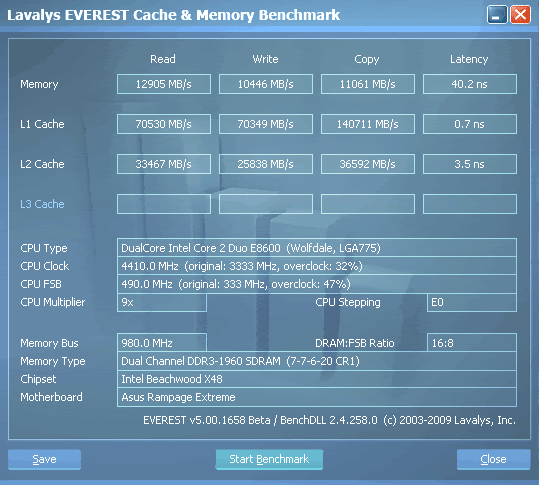Click the red X title bar icon
Viewport: 539px width, 485px height.
click(520, 15)
